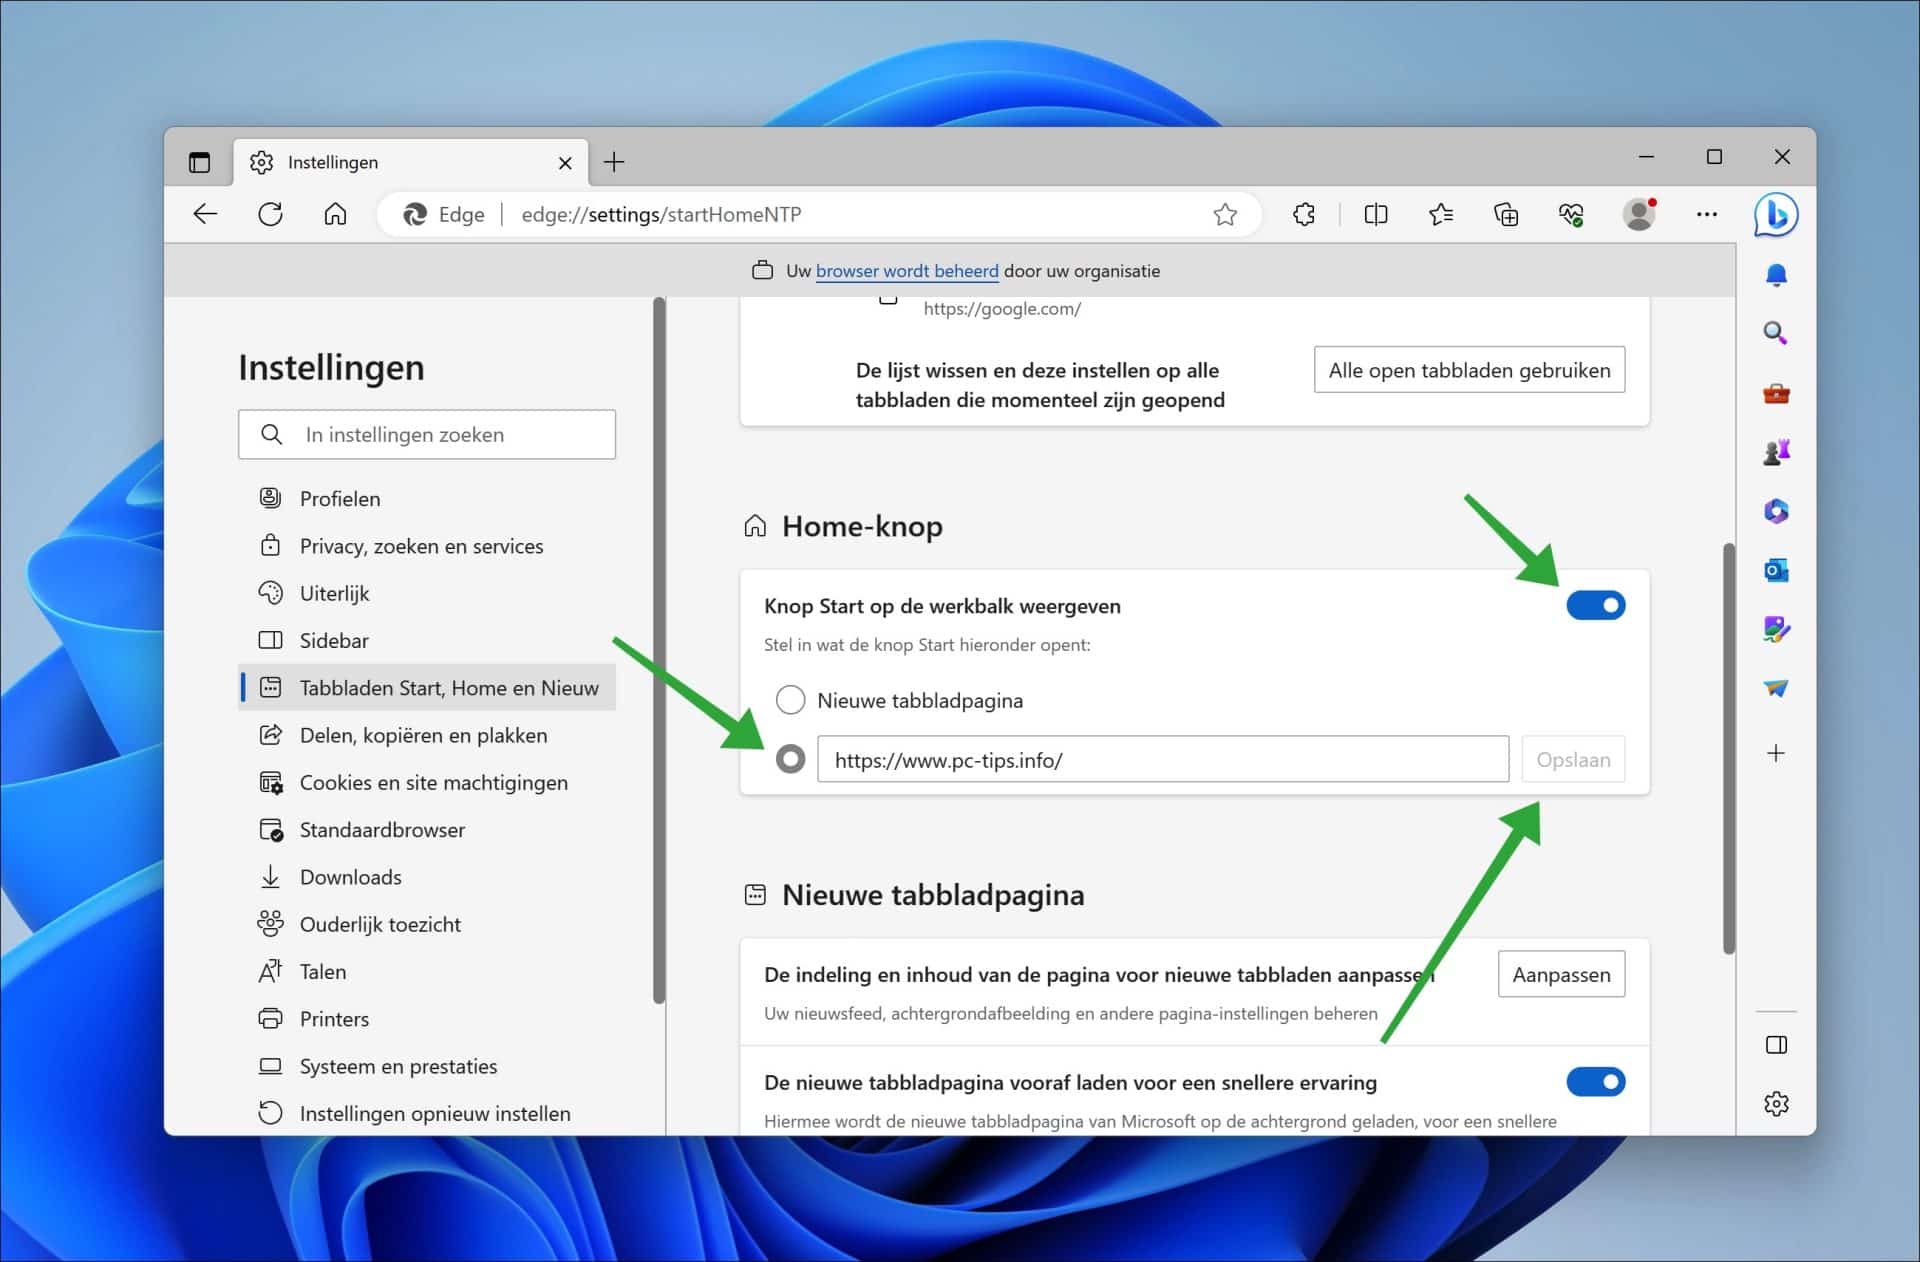This screenshot has width=1920, height=1262.
Task: Open the Browser essentials heart icon
Action: tap(1569, 214)
